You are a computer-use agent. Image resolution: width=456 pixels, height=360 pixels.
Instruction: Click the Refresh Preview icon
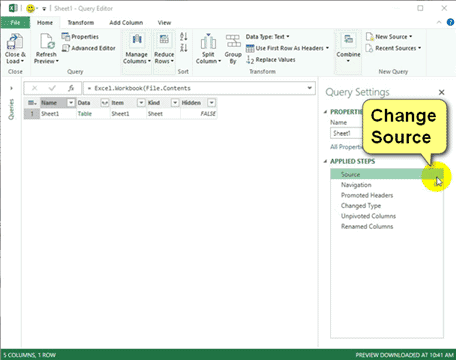click(x=47, y=41)
